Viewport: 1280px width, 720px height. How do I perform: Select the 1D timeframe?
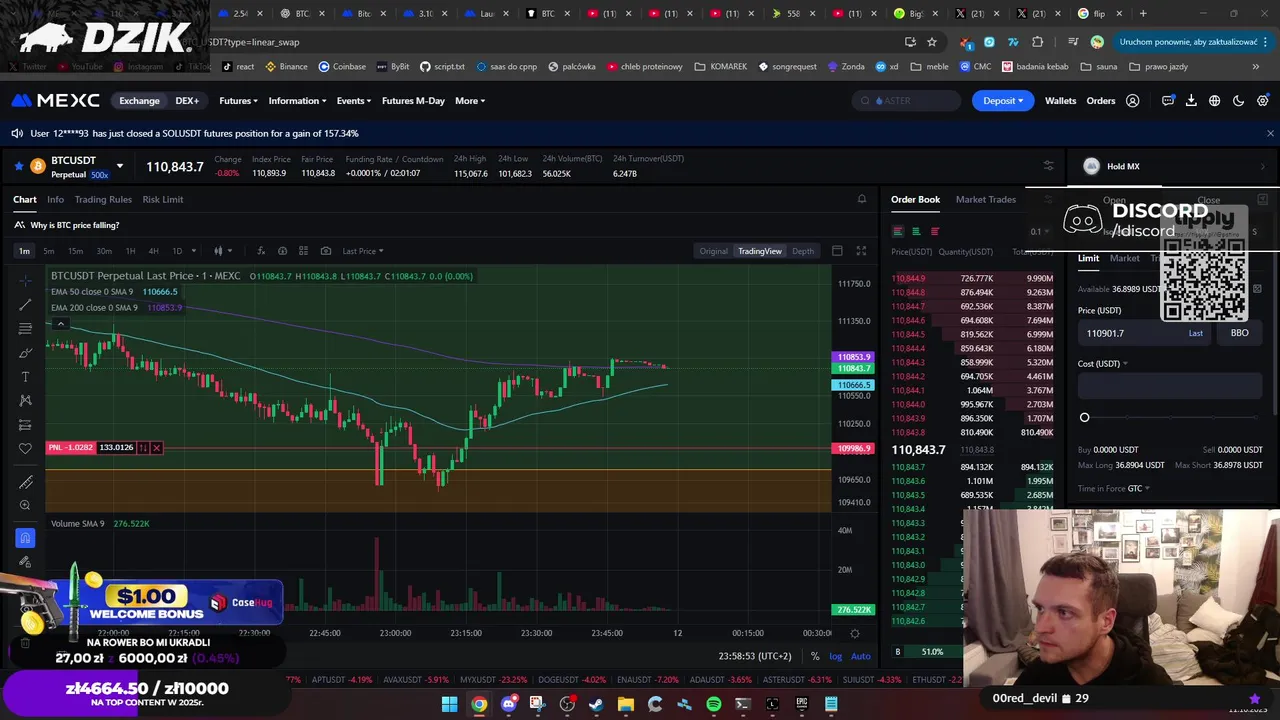(x=177, y=251)
